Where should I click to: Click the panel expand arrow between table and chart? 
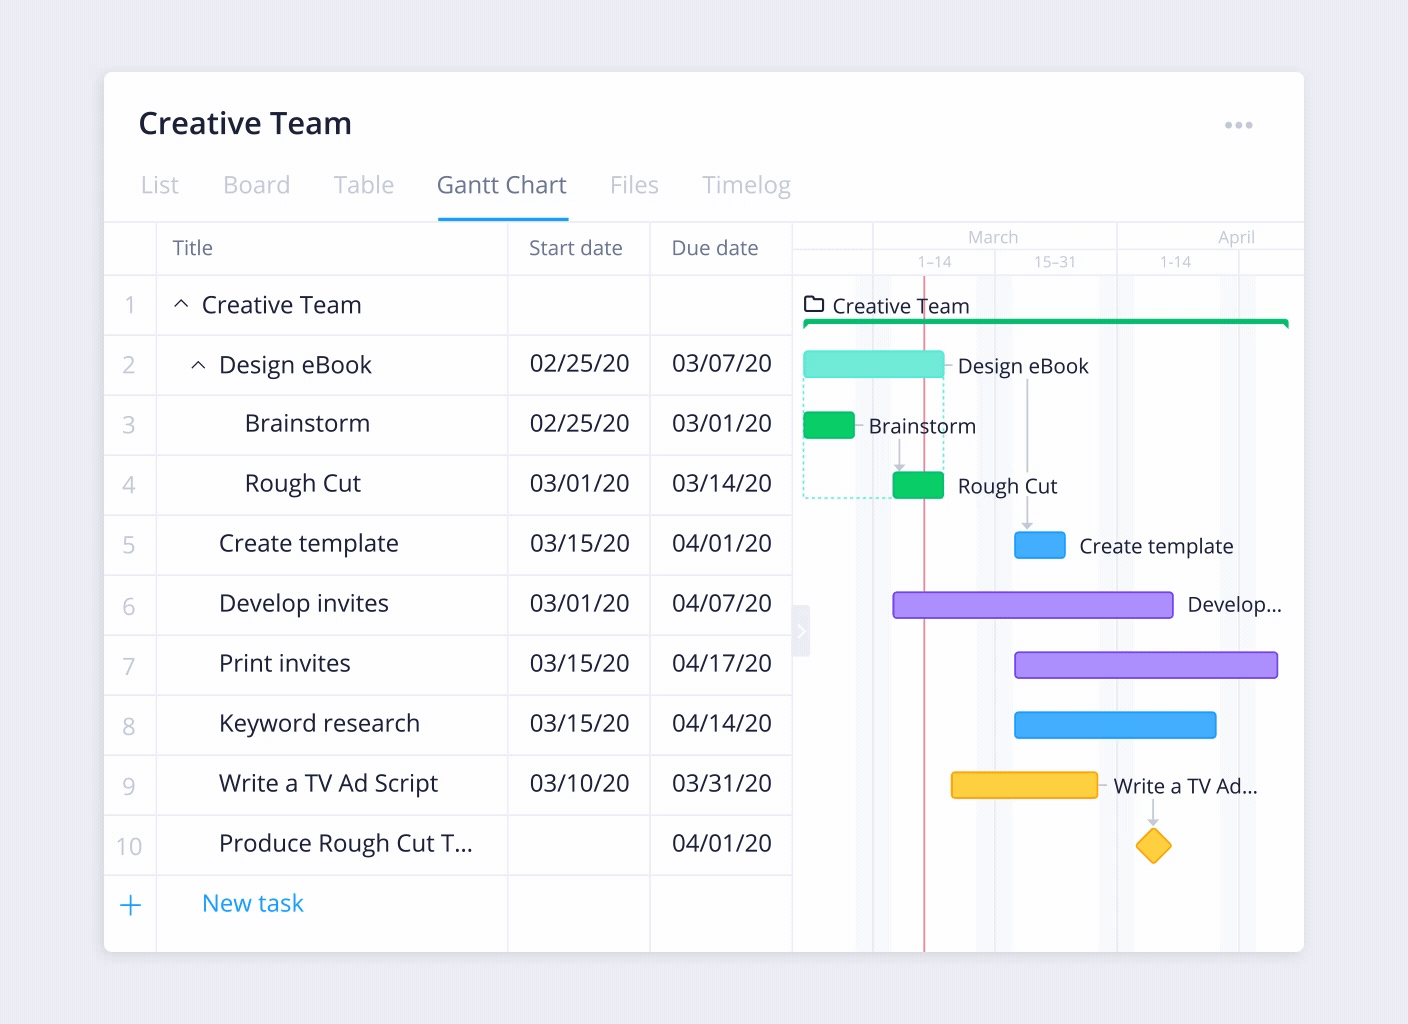801,631
